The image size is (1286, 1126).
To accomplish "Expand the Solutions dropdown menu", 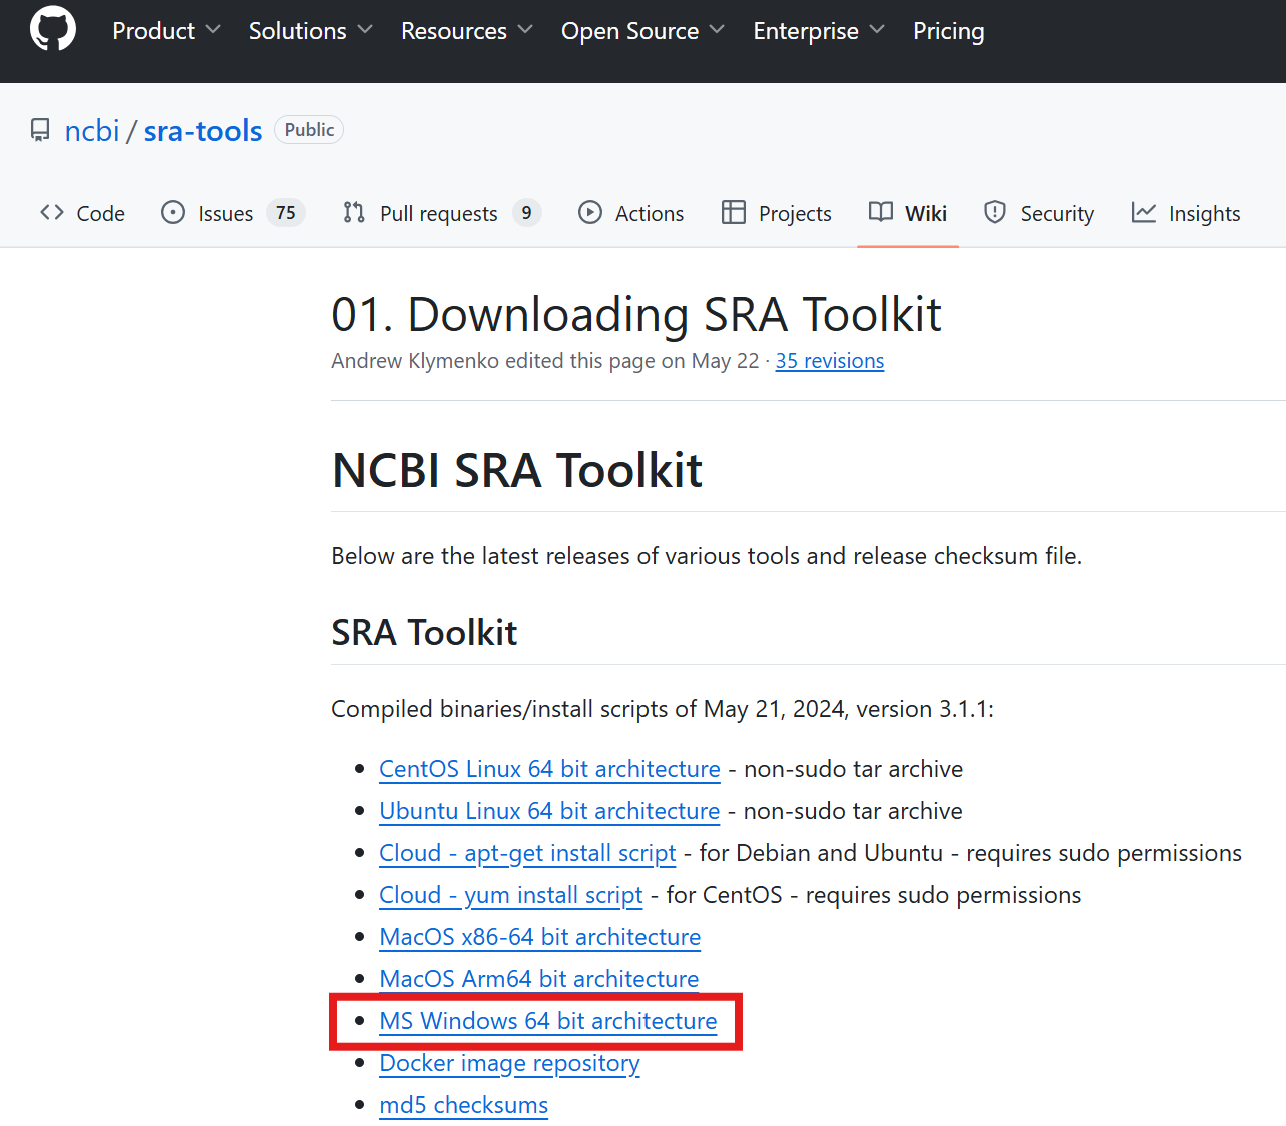I will click(x=310, y=31).
